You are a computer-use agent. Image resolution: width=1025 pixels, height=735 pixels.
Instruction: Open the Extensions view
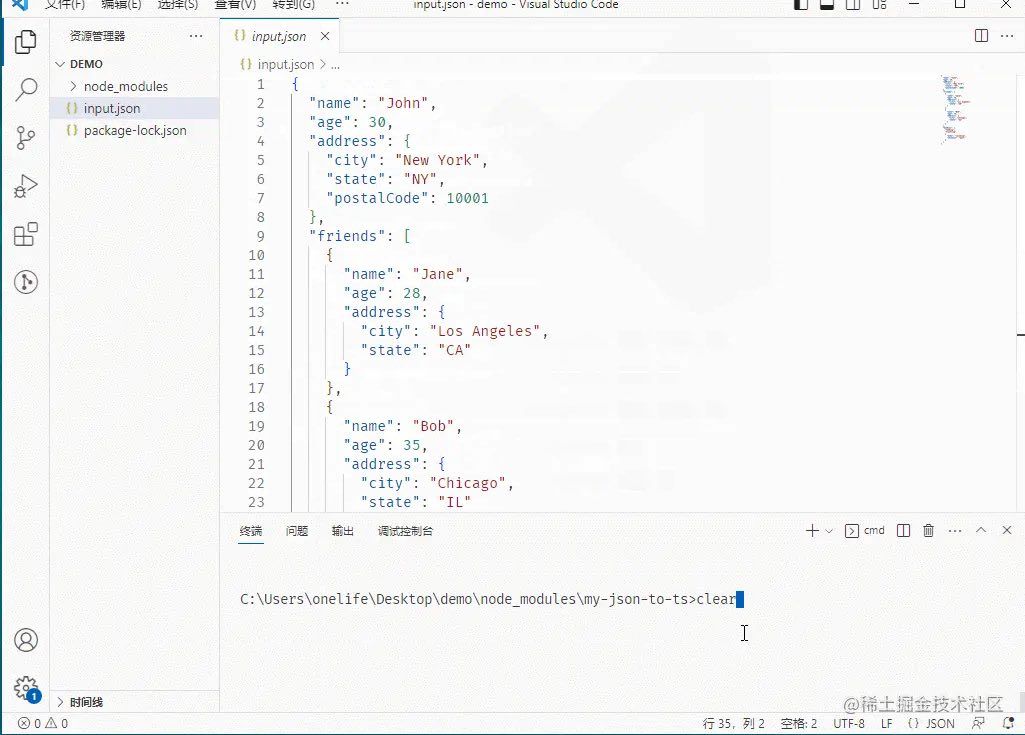[x=26, y=235]
